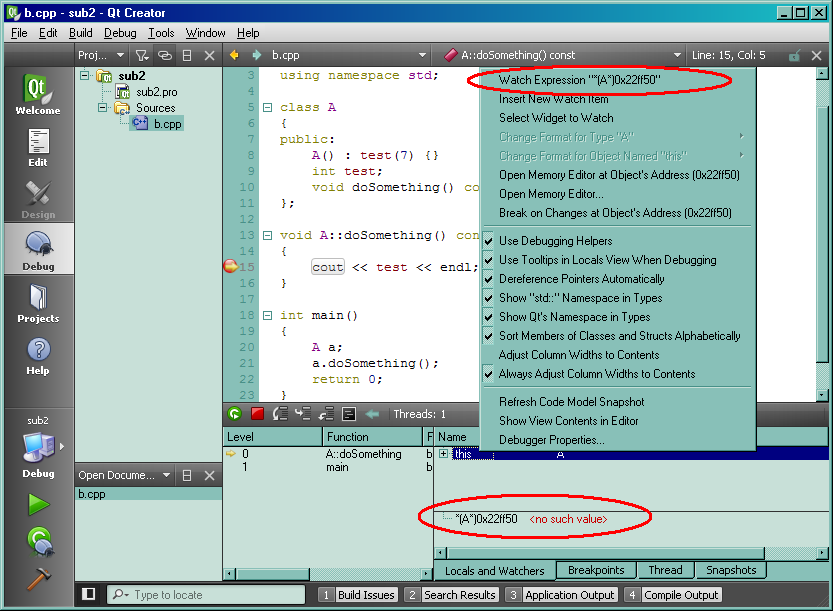Open the Tools menu

pyautogui.click(x=161, y=33)
